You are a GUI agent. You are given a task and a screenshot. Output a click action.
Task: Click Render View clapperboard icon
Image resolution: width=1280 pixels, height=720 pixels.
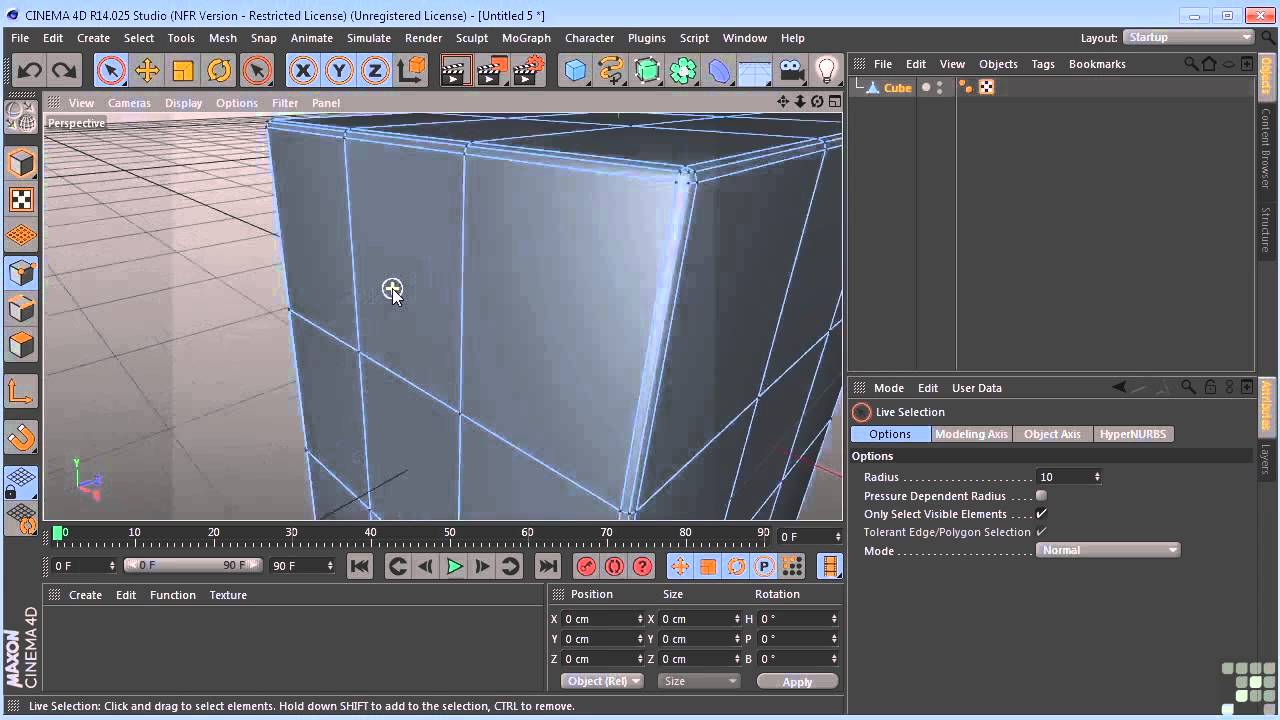[x=455, y=70]
